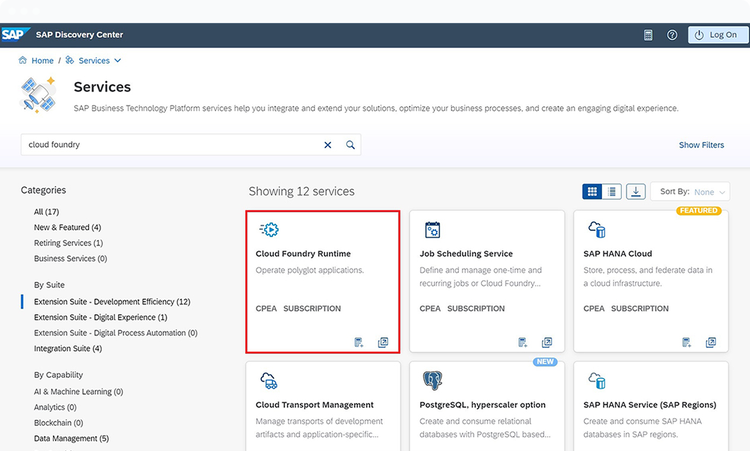Image resolution: width=750 pixels, height=451 pixels.
Task: Expand the Services breadcrumb dropdown chevron
Action: (118, 61)
